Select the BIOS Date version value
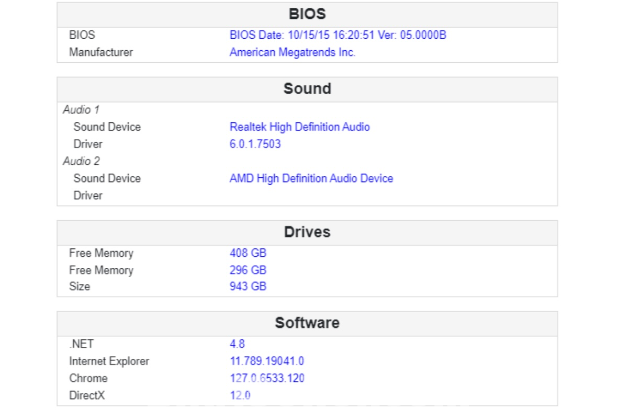 tap(337, 35)
